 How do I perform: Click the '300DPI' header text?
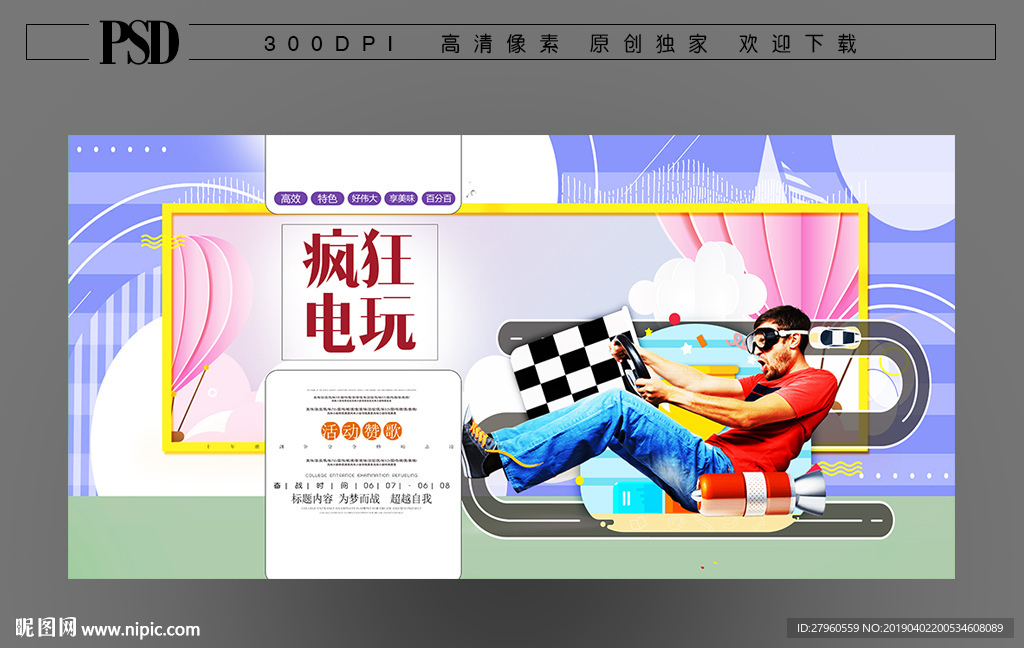[330, 44]
